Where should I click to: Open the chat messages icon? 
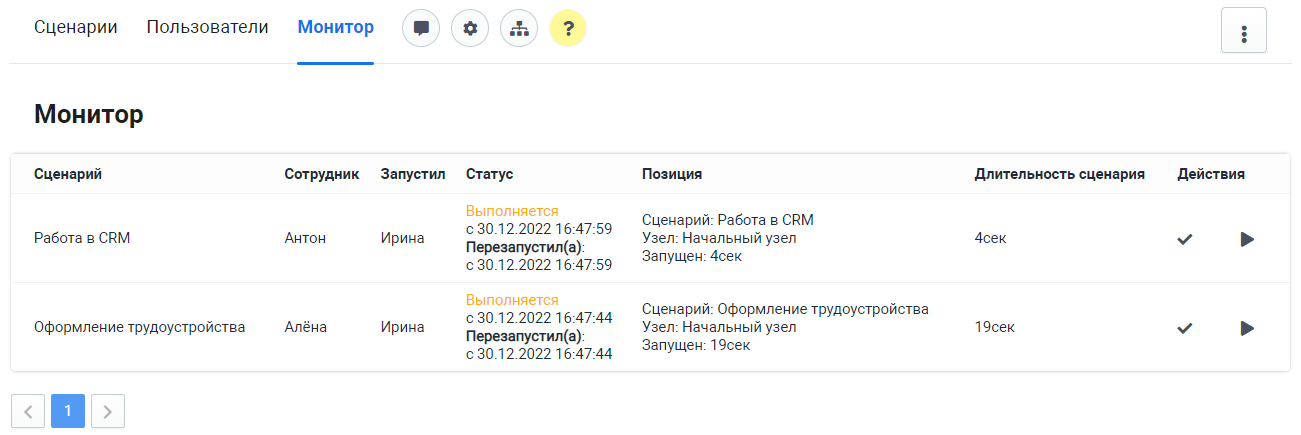[421, 29]
